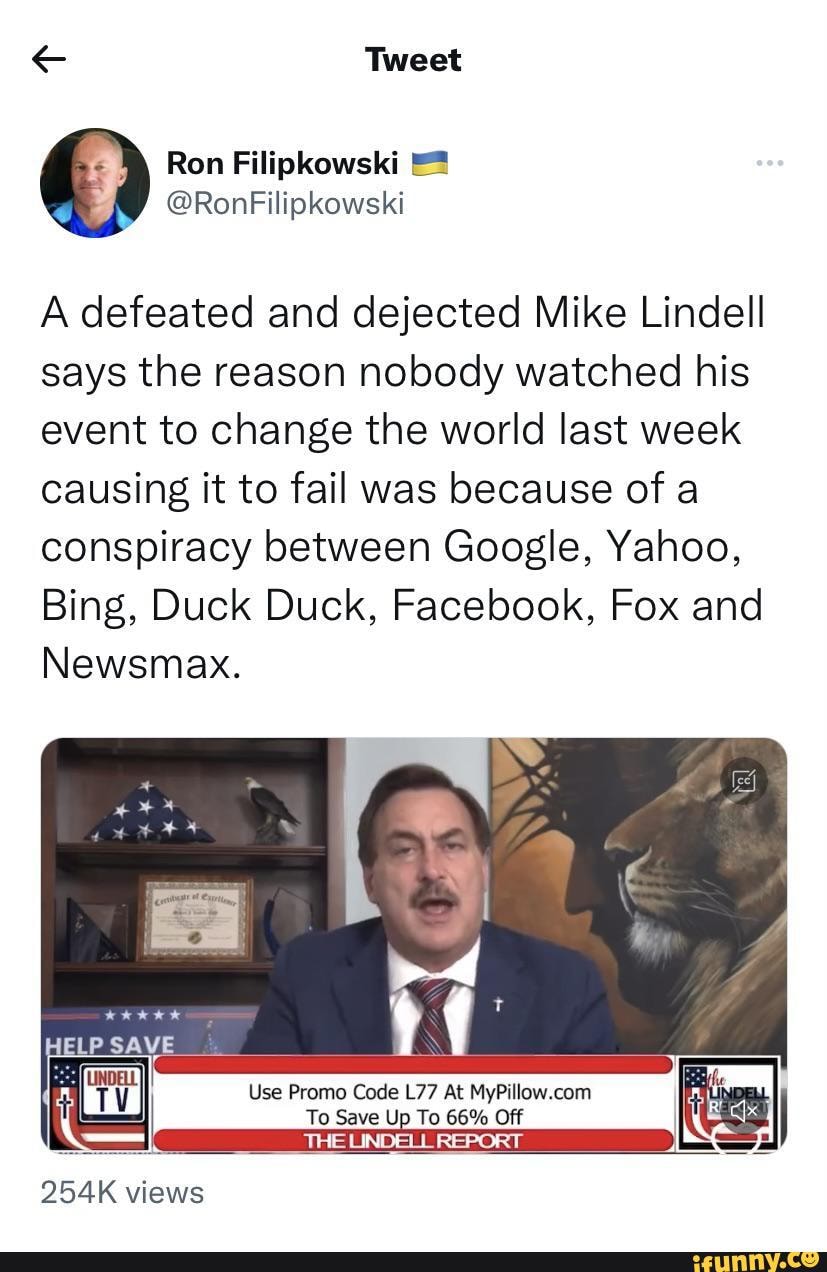Image resolution: width=827 pixels, height=1272 pixels.
Task: Click the iFunny watermark logo
Action: (774, 1257)
